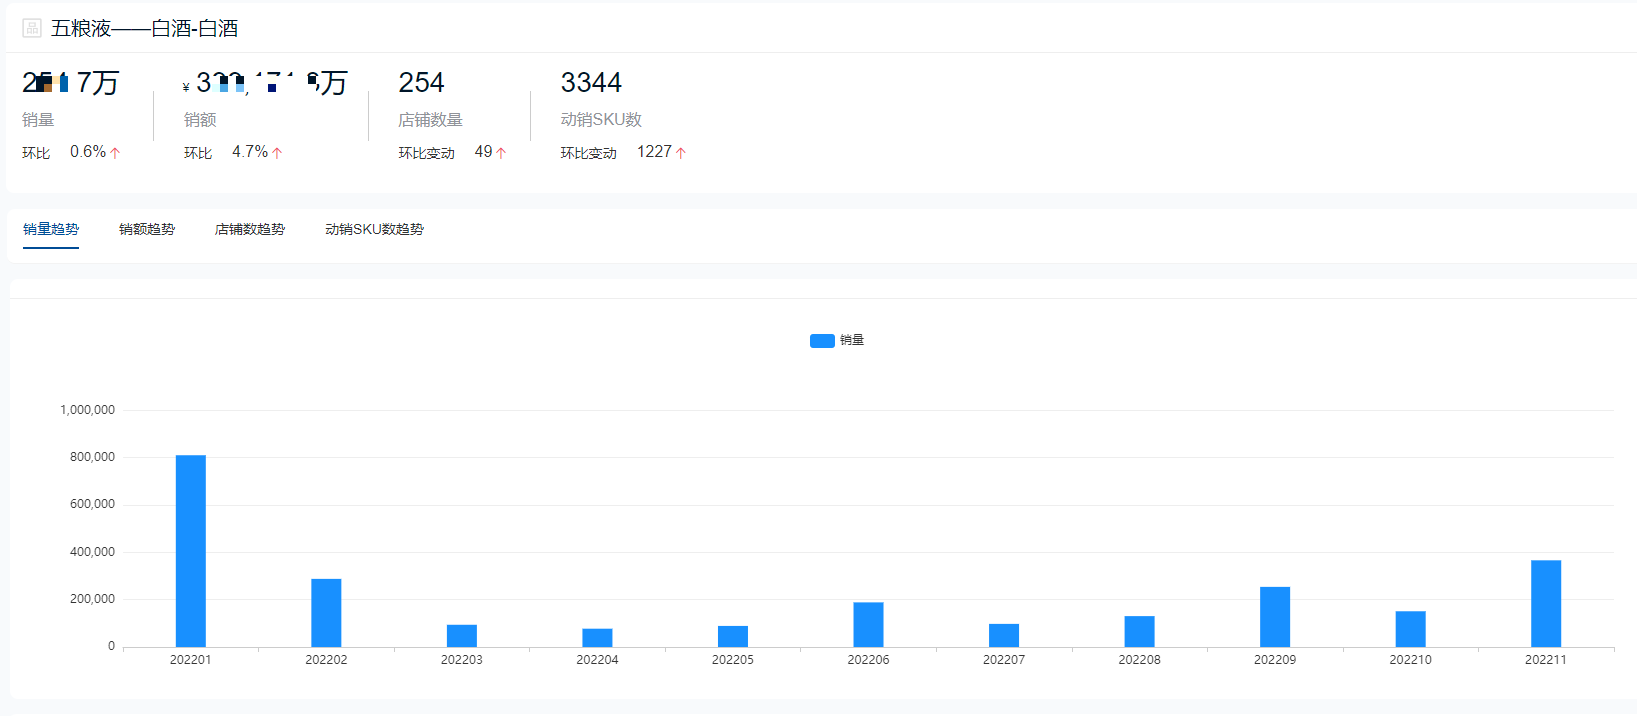
Task: Click the up arrow next to 49
Action: pyautogui.click(x=501, y=153)
